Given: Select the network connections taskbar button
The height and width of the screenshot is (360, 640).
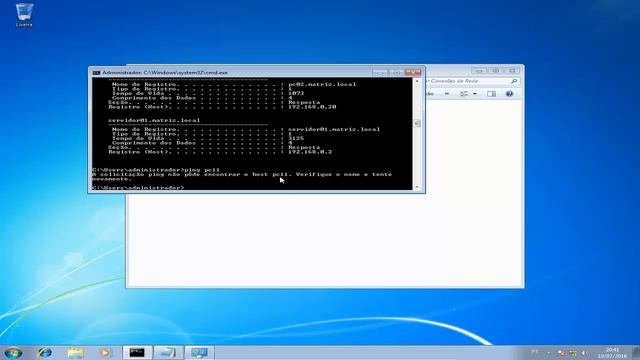Looking at the screenshot, I should 199,352.
